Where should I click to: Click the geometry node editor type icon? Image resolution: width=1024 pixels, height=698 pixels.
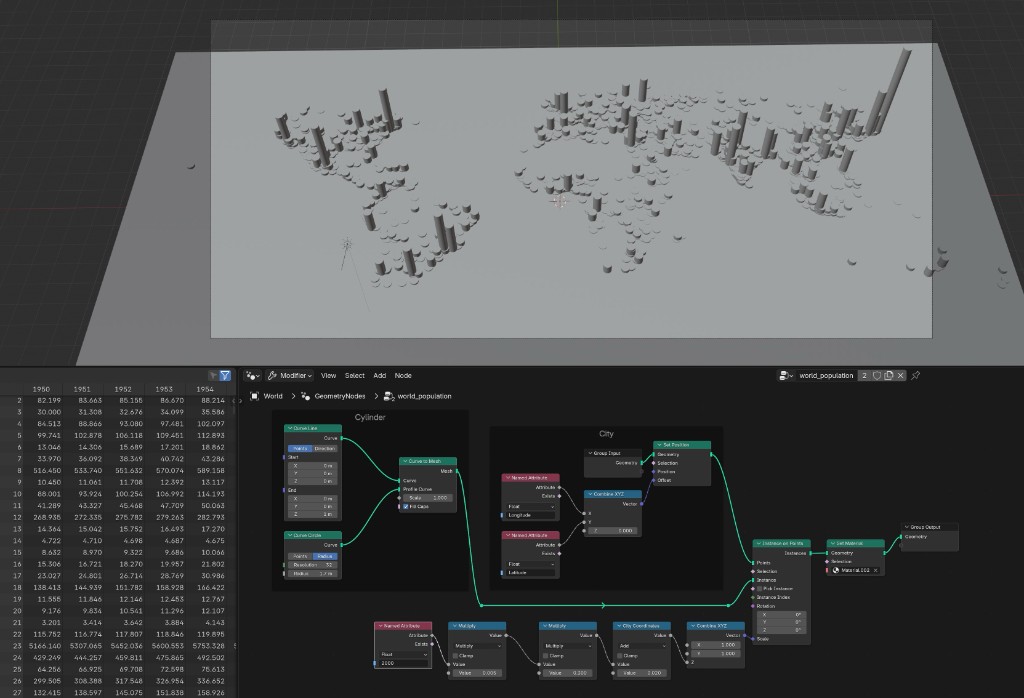coord(252,375)
